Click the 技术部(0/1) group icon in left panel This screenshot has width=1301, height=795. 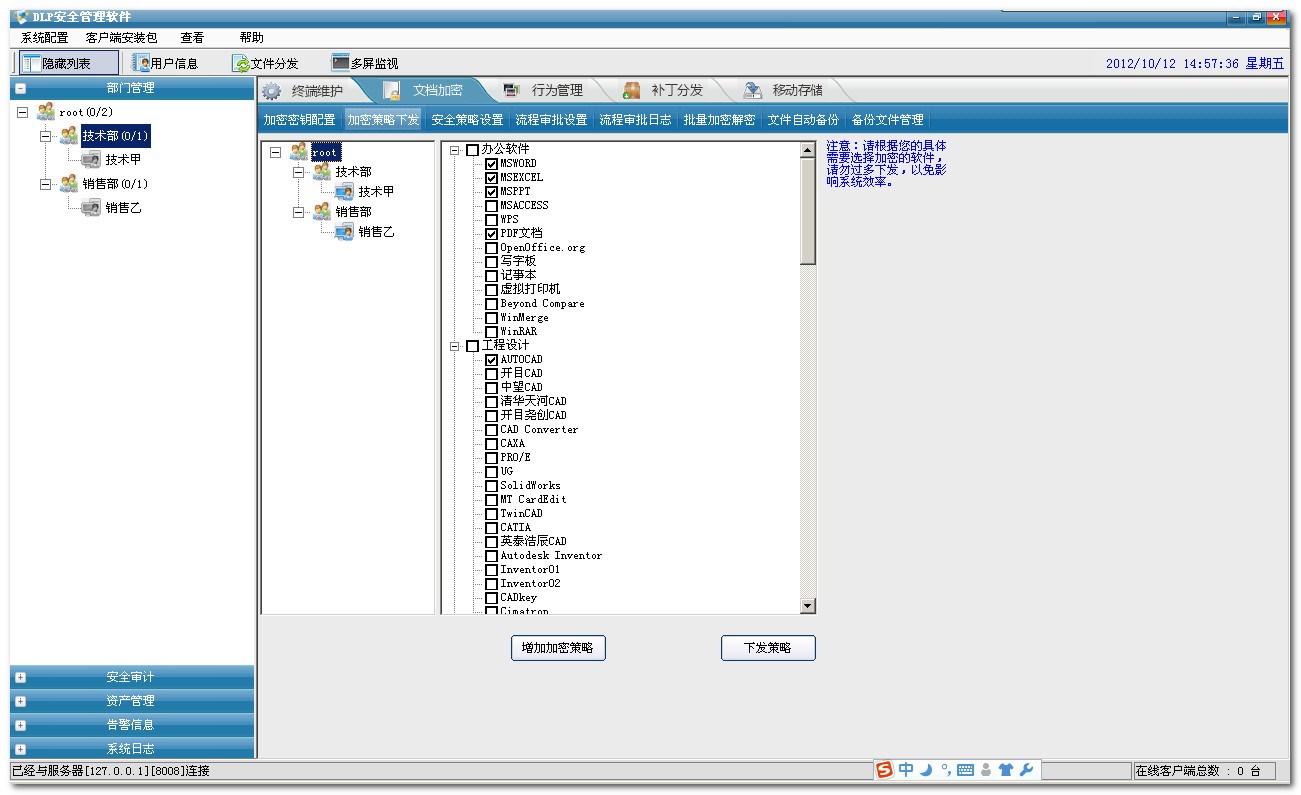coord(69,135)
